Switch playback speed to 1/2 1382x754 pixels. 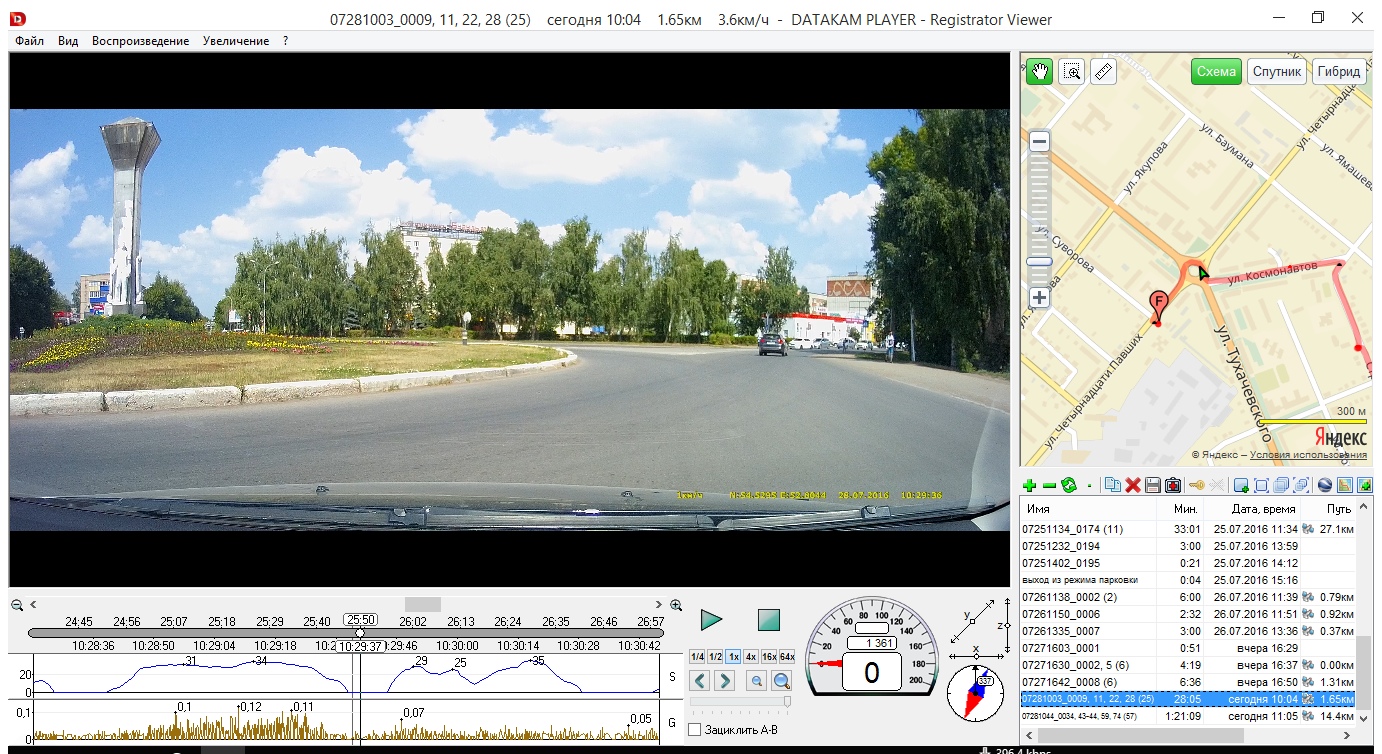(715, 657)
